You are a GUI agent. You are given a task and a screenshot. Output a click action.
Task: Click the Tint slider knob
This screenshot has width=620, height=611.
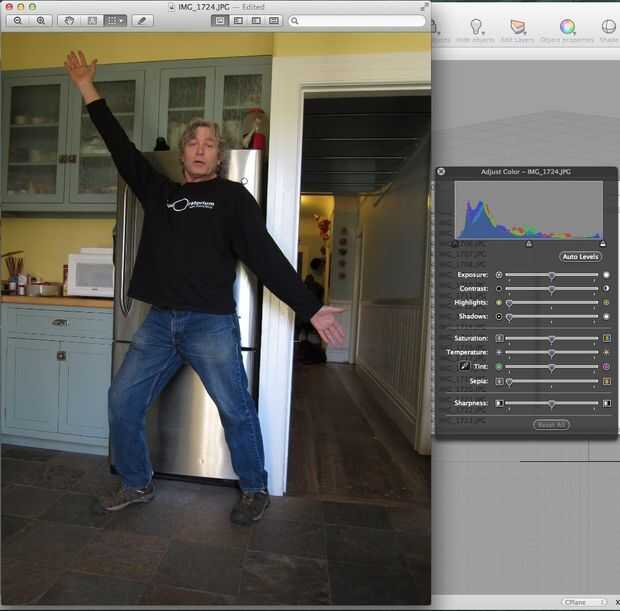(552, 367)
